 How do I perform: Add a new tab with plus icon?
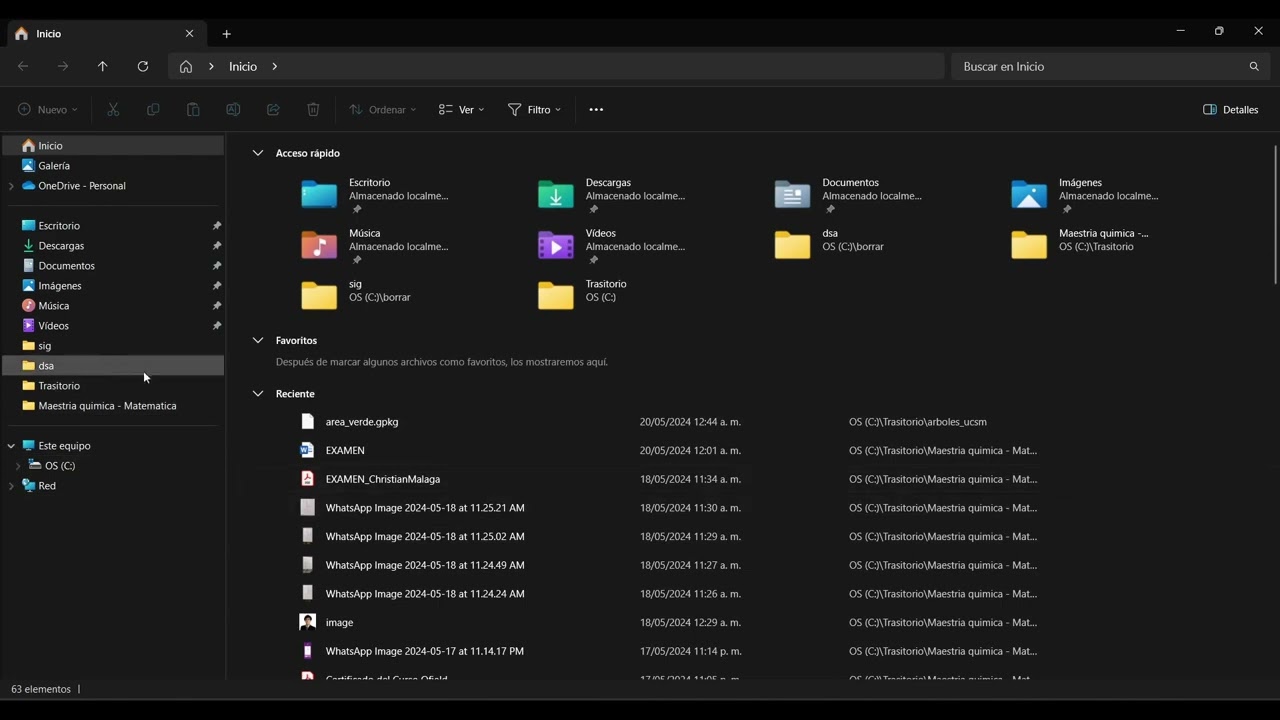tap(227, 34)
